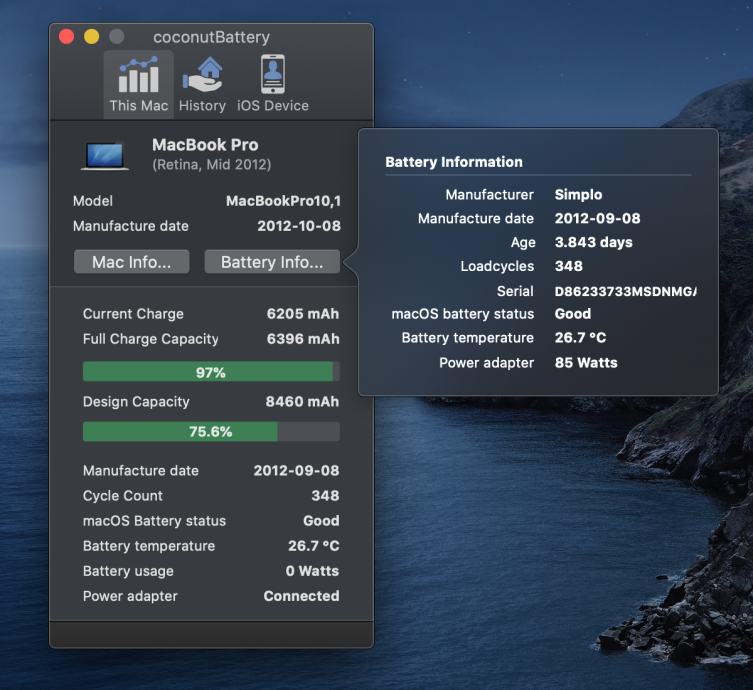Select the MacBookPro10,1 model identifier

point(283,201)
